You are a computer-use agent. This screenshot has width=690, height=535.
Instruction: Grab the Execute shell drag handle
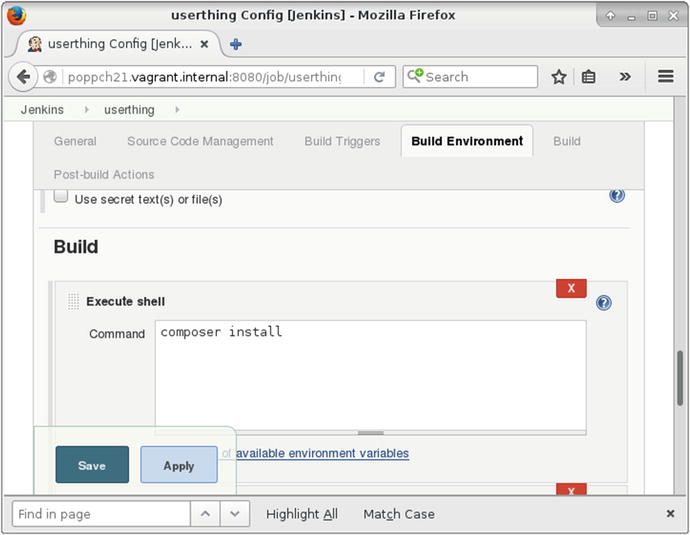coord(73,302)
